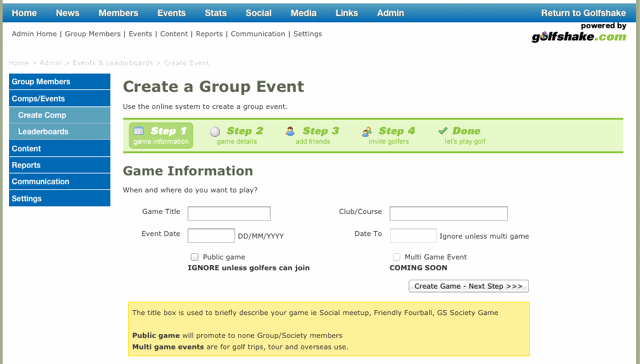Enable the Public game checkbox
The image size is (640, 364).
(194, 257)
